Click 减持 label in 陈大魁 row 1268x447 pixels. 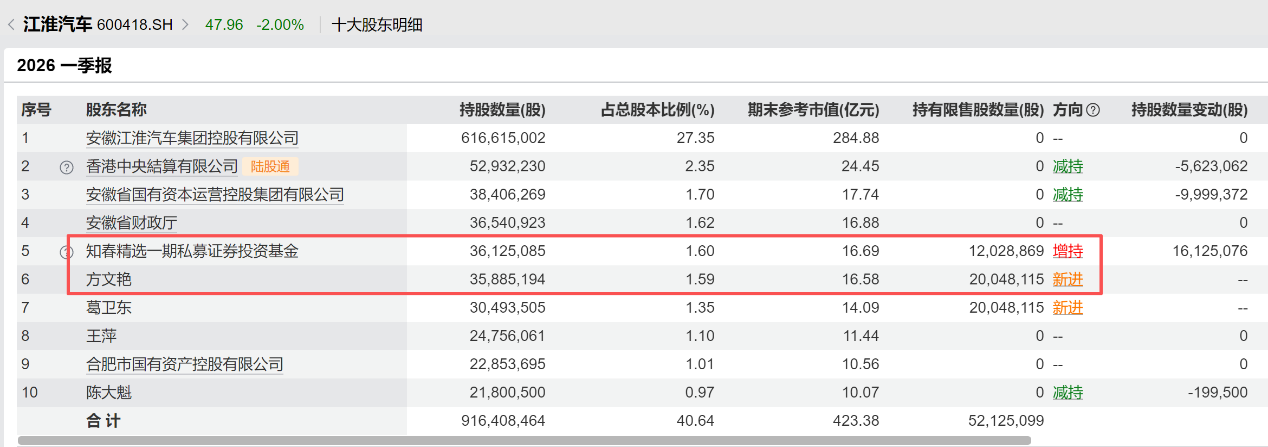[x=1067, y=393]
